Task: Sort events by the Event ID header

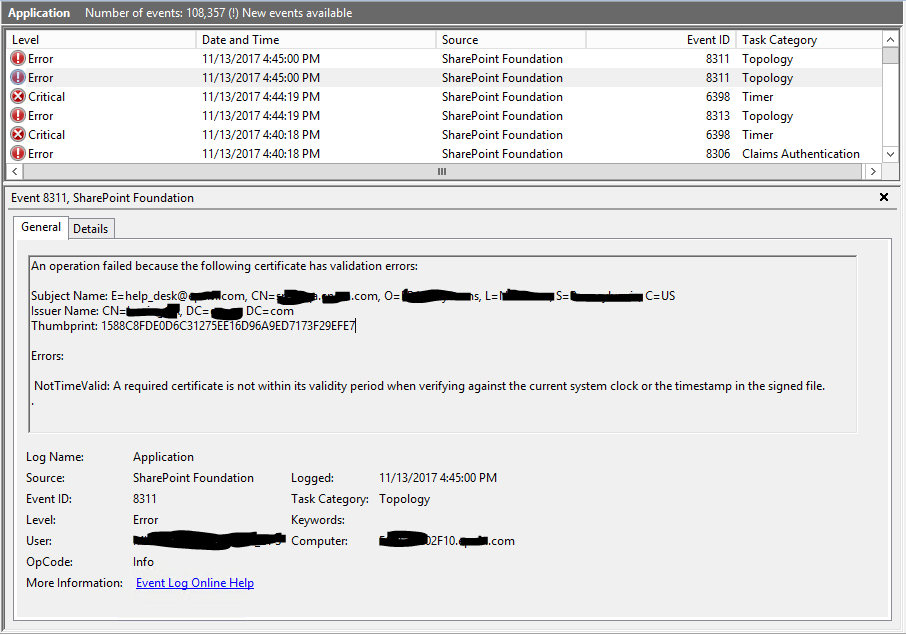Action: click(x=661, y=40)
